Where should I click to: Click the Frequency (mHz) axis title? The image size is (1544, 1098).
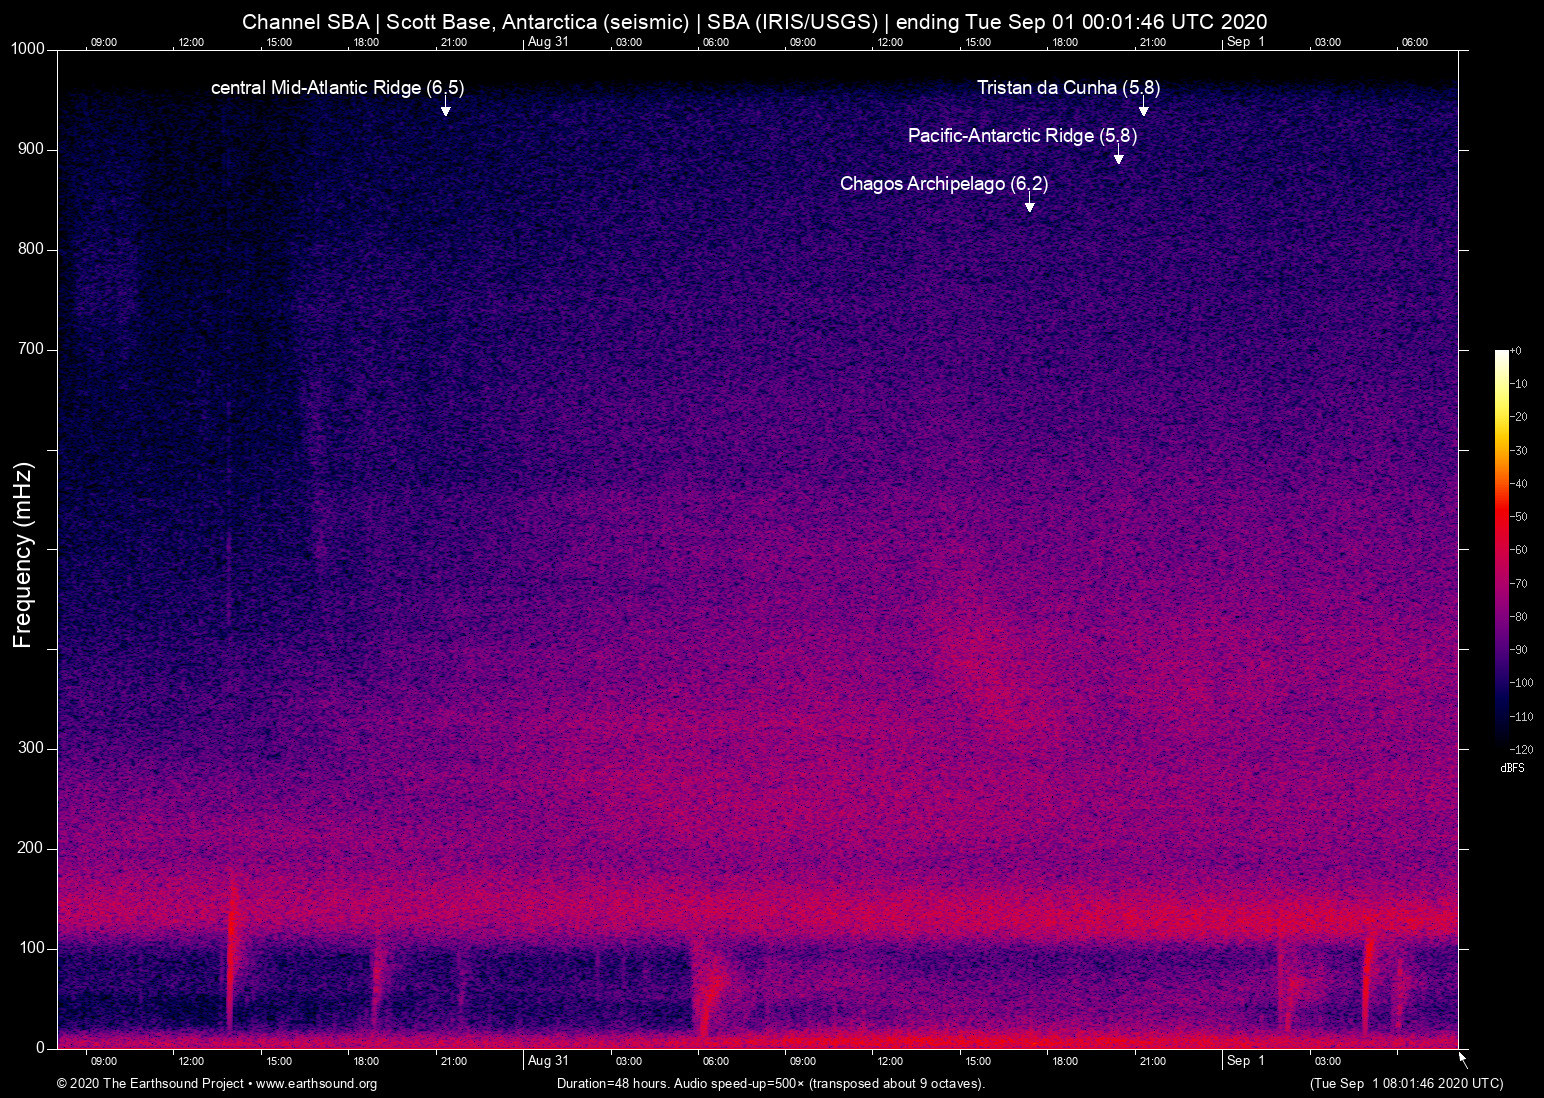coord(23,555)
